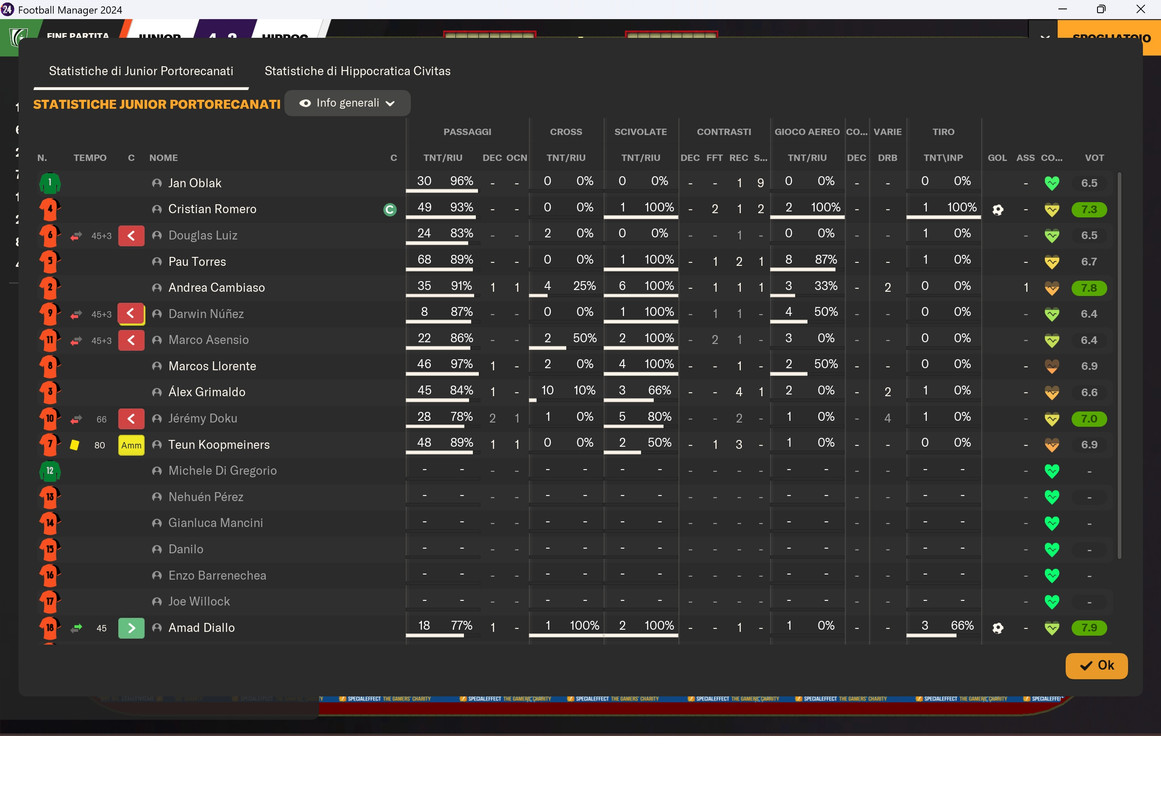Click Marcos Llorente's orange condition heart icon
1161x800 pixels.
pyautogui.click(x=1051, y=366)
